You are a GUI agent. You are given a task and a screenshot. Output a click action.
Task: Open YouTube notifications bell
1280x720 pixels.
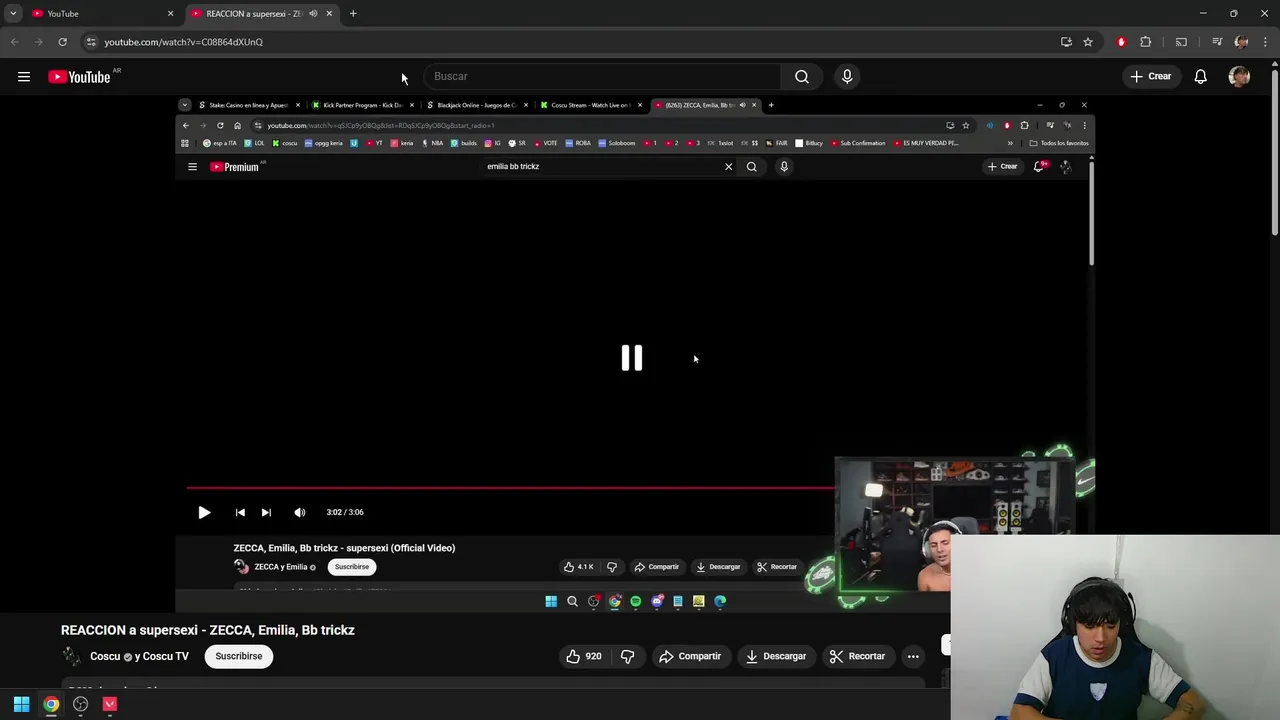coord(1200,77)
